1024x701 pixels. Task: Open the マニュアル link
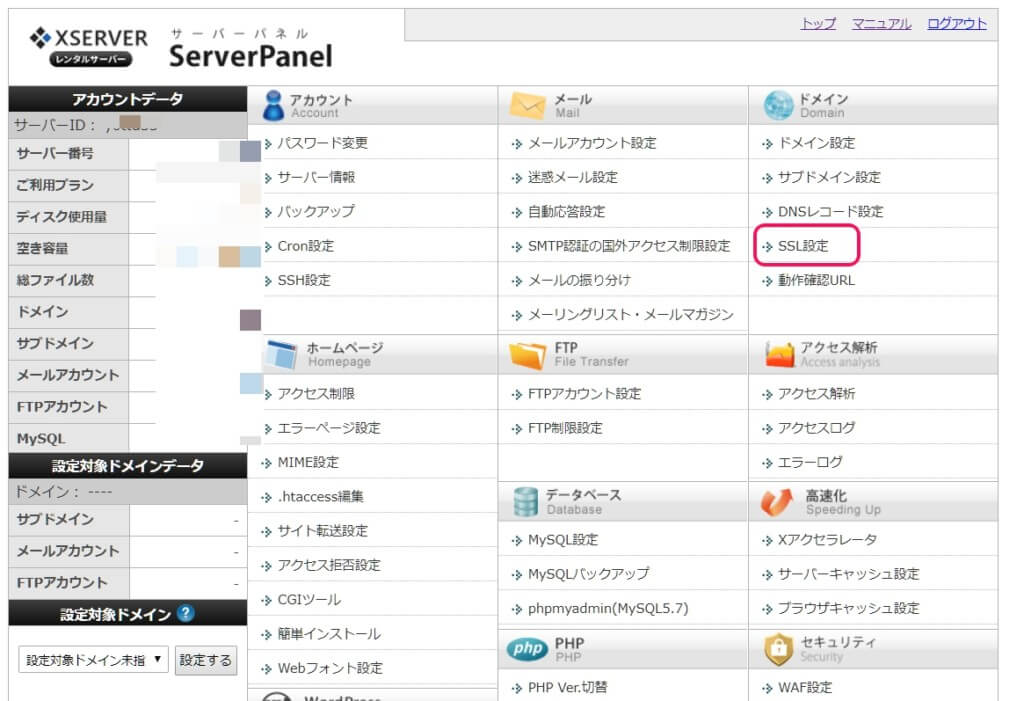880,23
